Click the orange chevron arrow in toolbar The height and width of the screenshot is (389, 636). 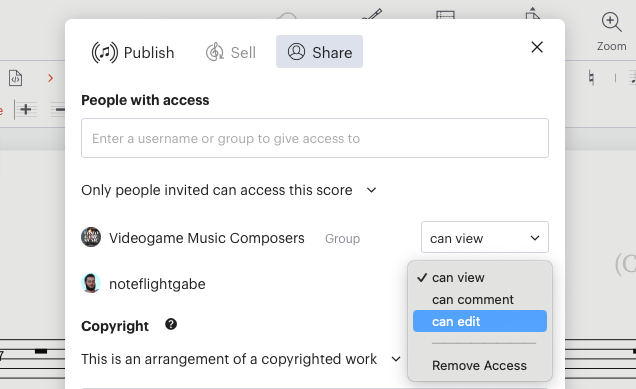coord(50,78)
